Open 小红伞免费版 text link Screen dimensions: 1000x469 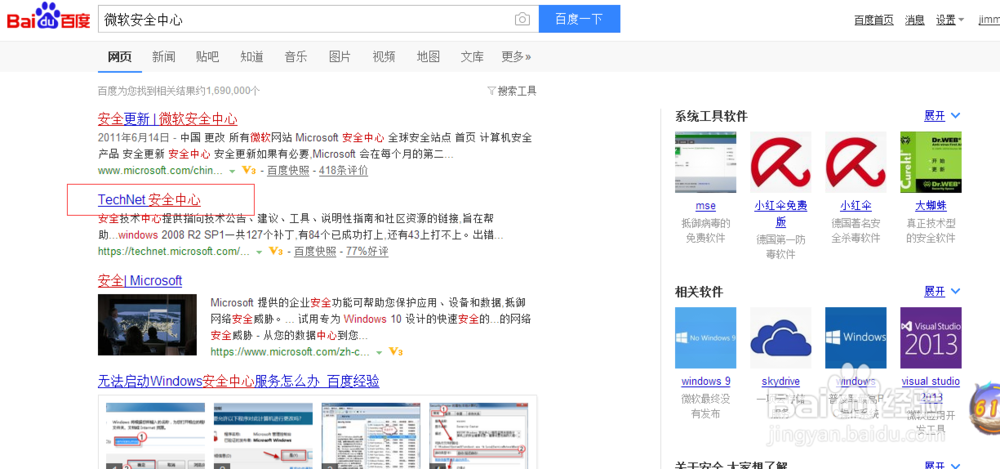(x=781, y=214)
